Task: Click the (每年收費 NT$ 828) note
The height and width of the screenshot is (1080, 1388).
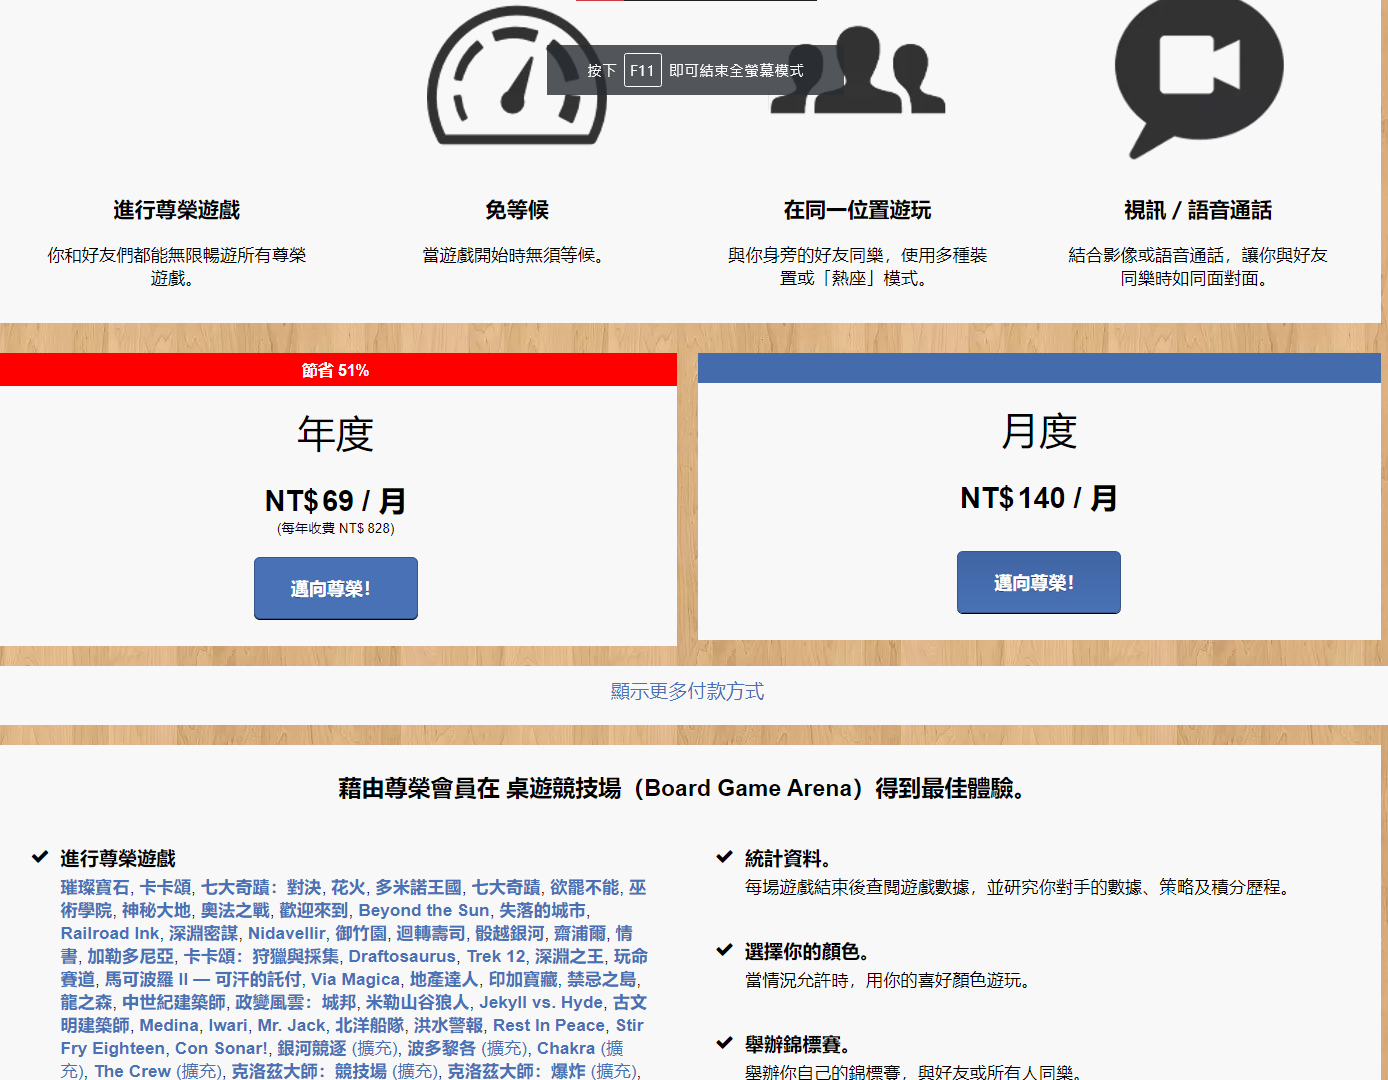Action: click(336, 528)
